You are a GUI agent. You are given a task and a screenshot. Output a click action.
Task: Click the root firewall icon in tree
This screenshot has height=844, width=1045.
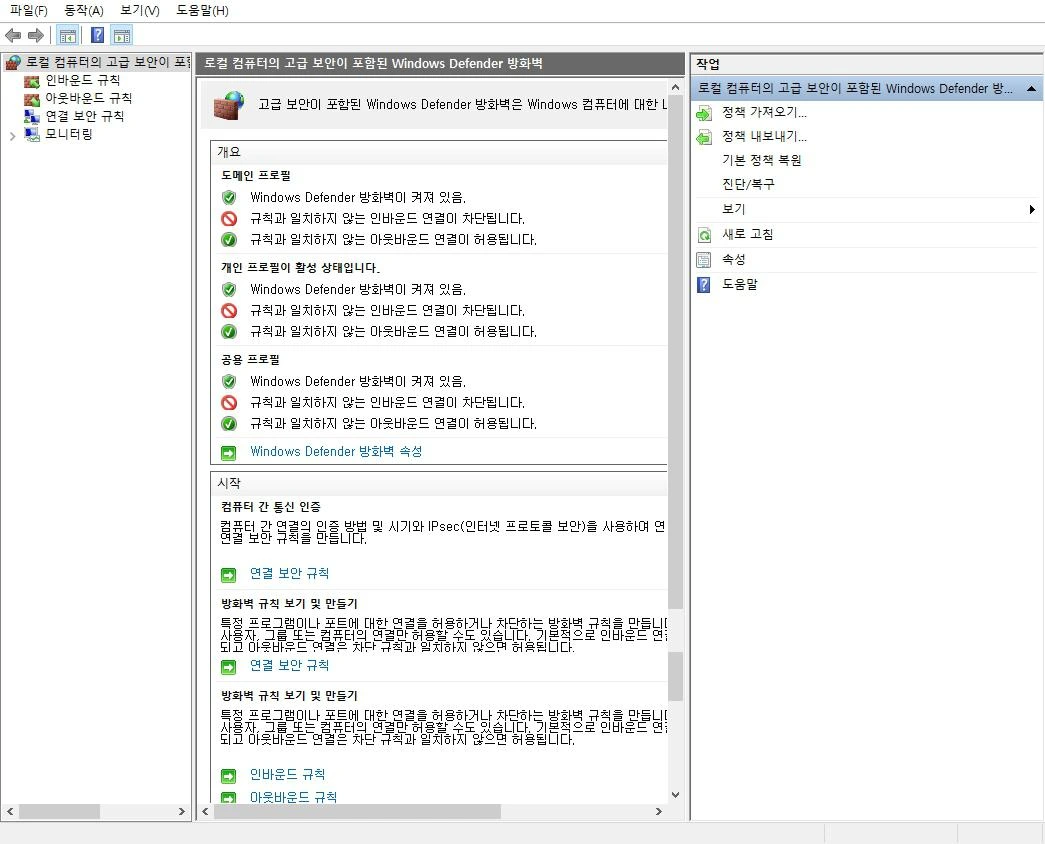click(13, 63)
